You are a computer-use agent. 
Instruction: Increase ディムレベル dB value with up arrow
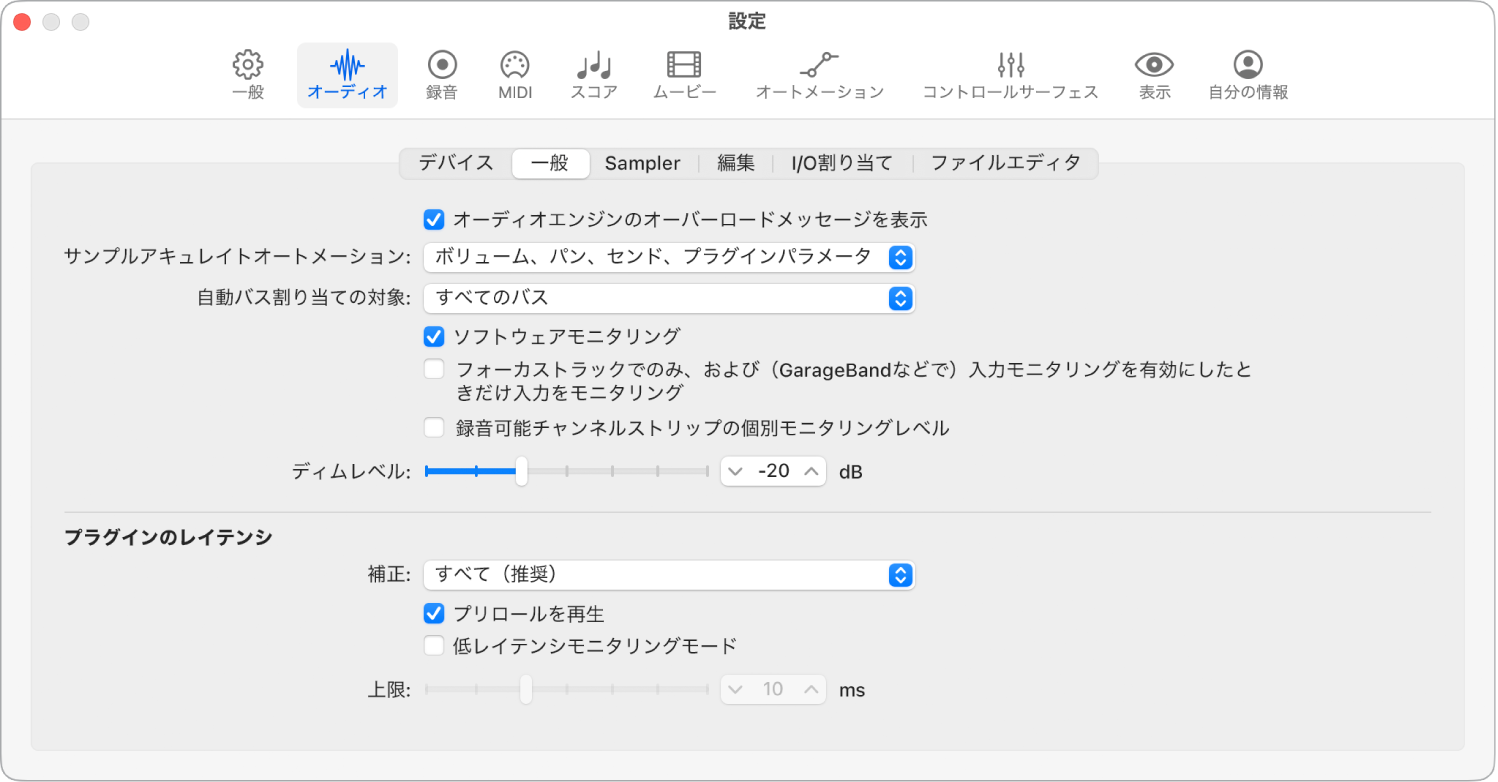coord(811,471)
